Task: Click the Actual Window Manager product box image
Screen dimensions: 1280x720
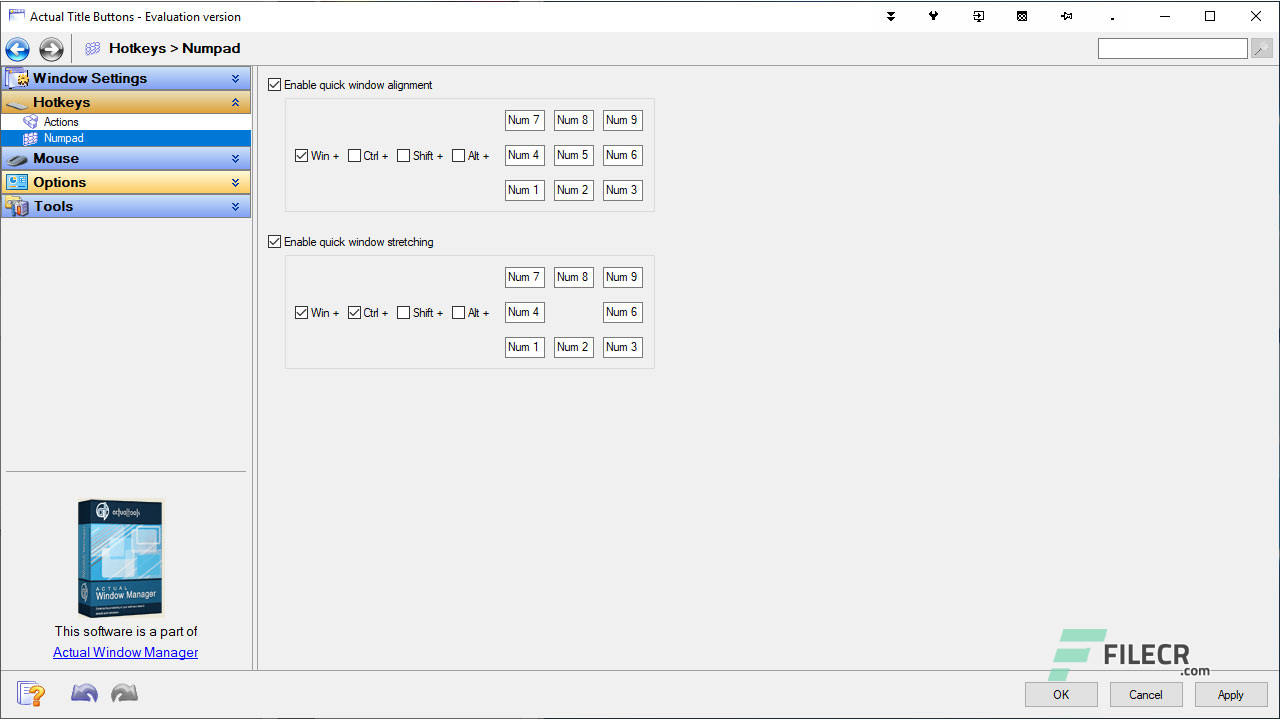Action: pos(120,558)
